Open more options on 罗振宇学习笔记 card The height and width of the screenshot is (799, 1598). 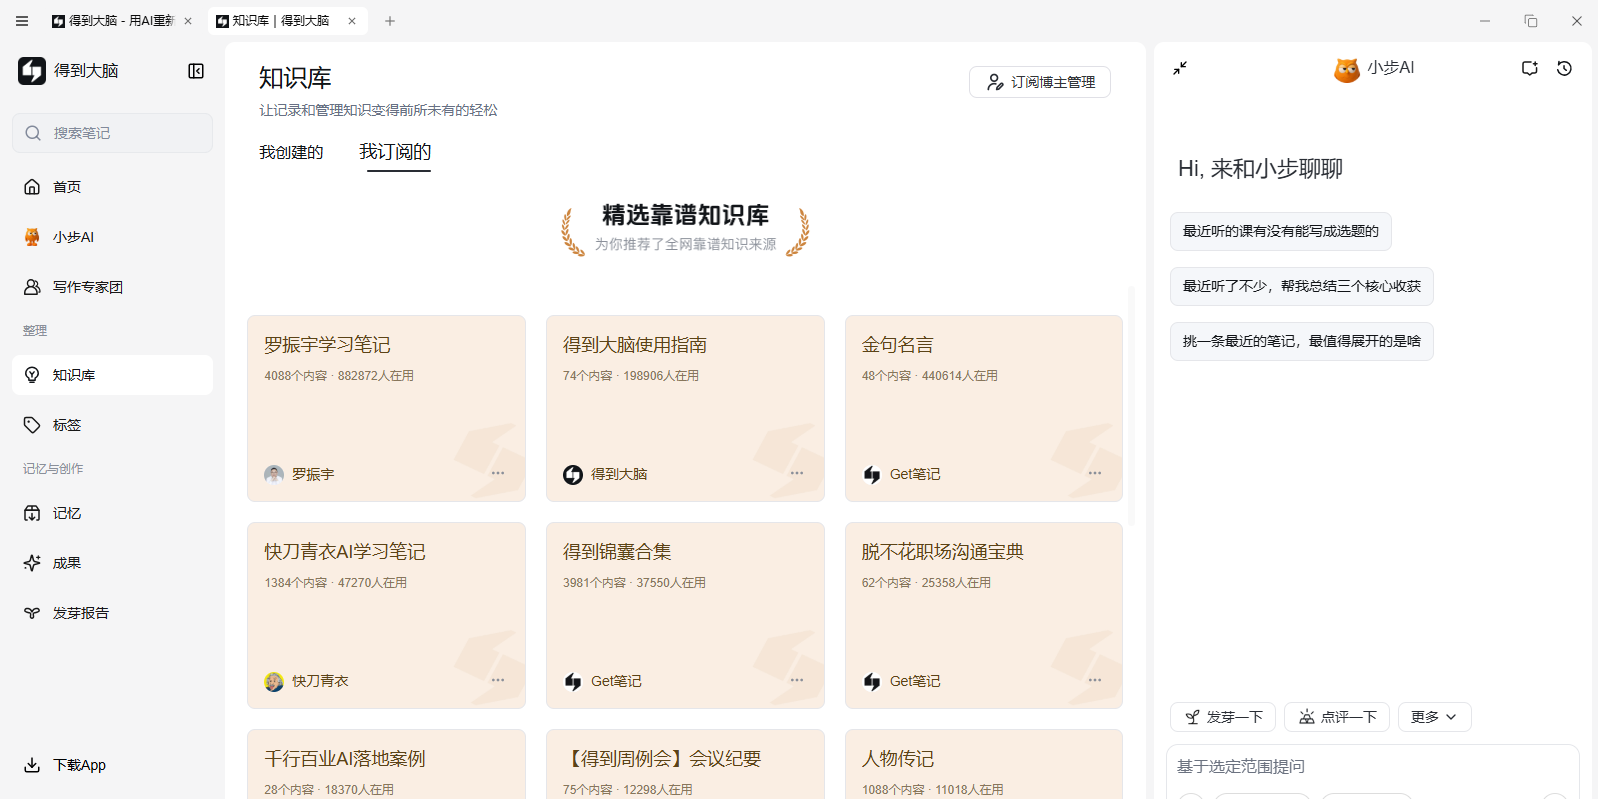[498, 473]
